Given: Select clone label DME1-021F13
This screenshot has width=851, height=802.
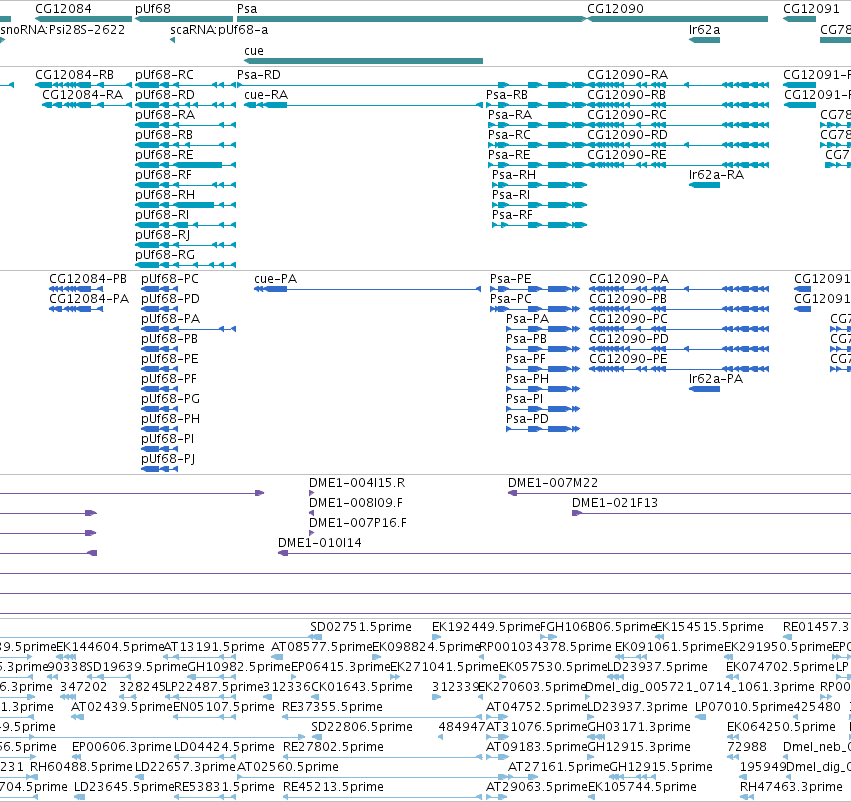Looking at the screenshot, I should point(615,502).
